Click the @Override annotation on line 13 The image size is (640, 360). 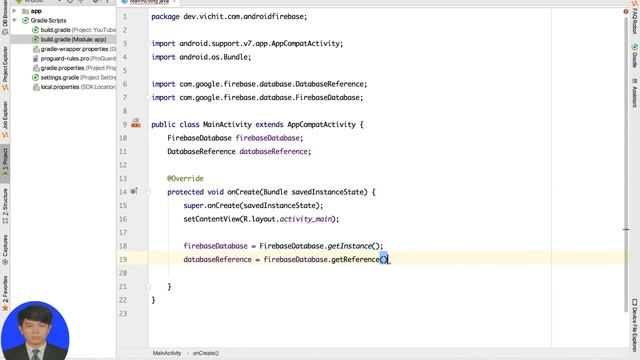pos(185,178)
